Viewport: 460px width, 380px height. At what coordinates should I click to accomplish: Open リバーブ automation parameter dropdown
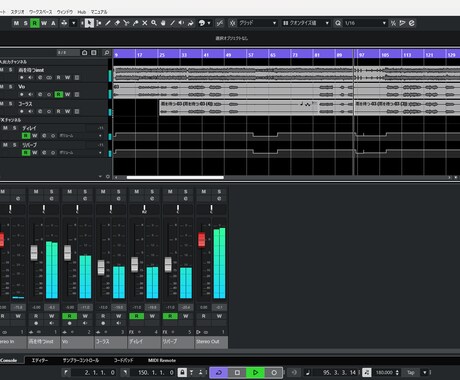click(x=100, y=153)
